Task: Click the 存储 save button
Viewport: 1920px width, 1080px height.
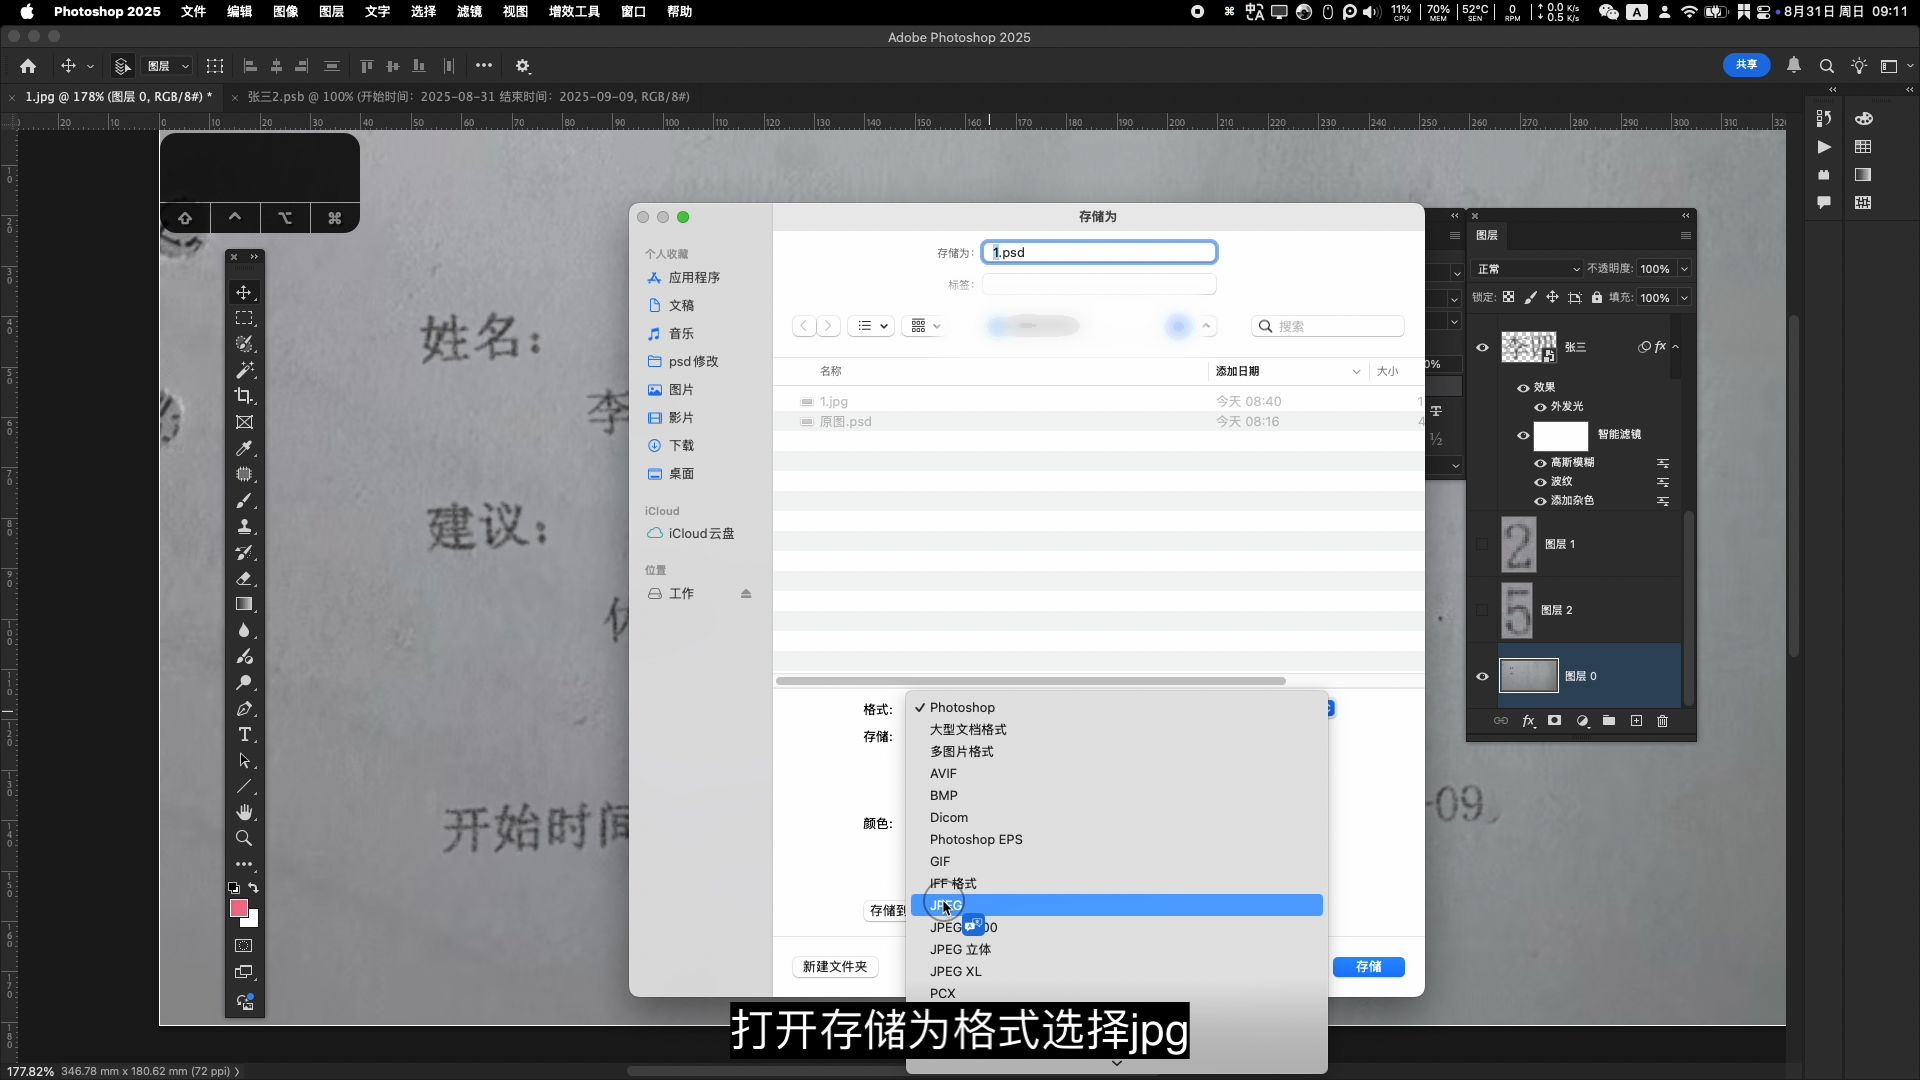Action: pos(1368,967)
